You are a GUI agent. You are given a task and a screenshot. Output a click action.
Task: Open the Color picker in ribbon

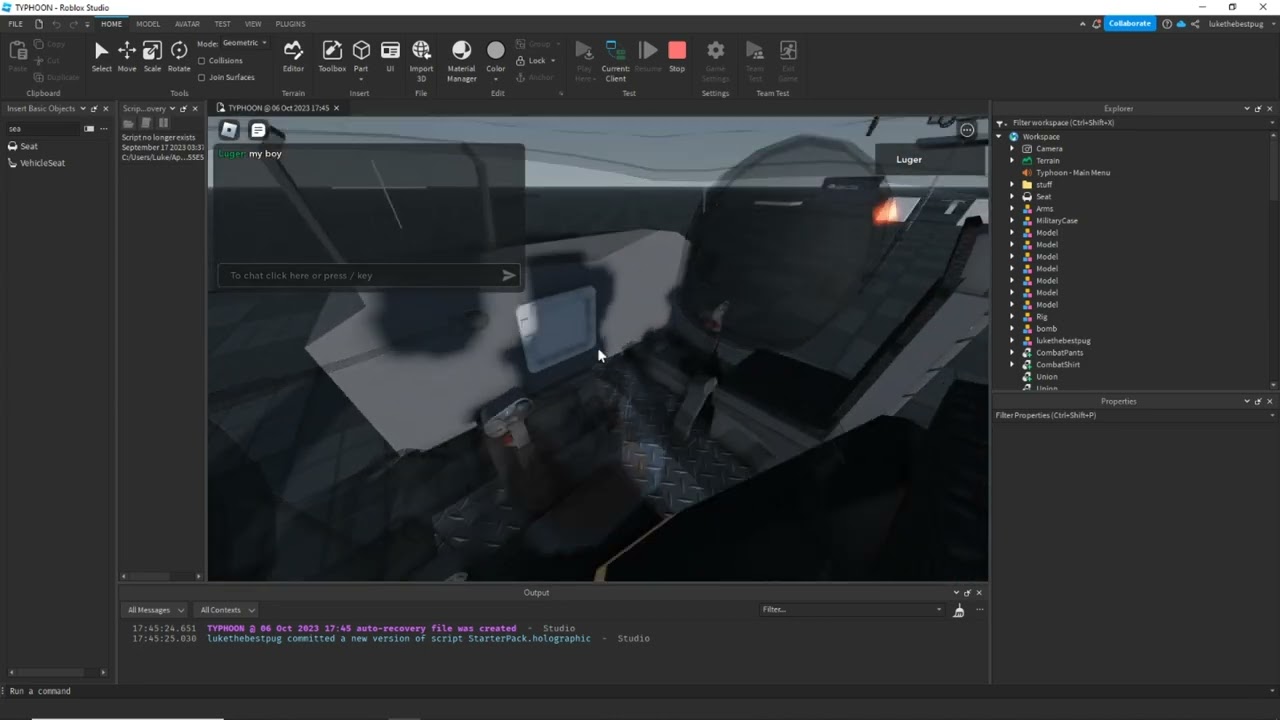coord(496,56)
